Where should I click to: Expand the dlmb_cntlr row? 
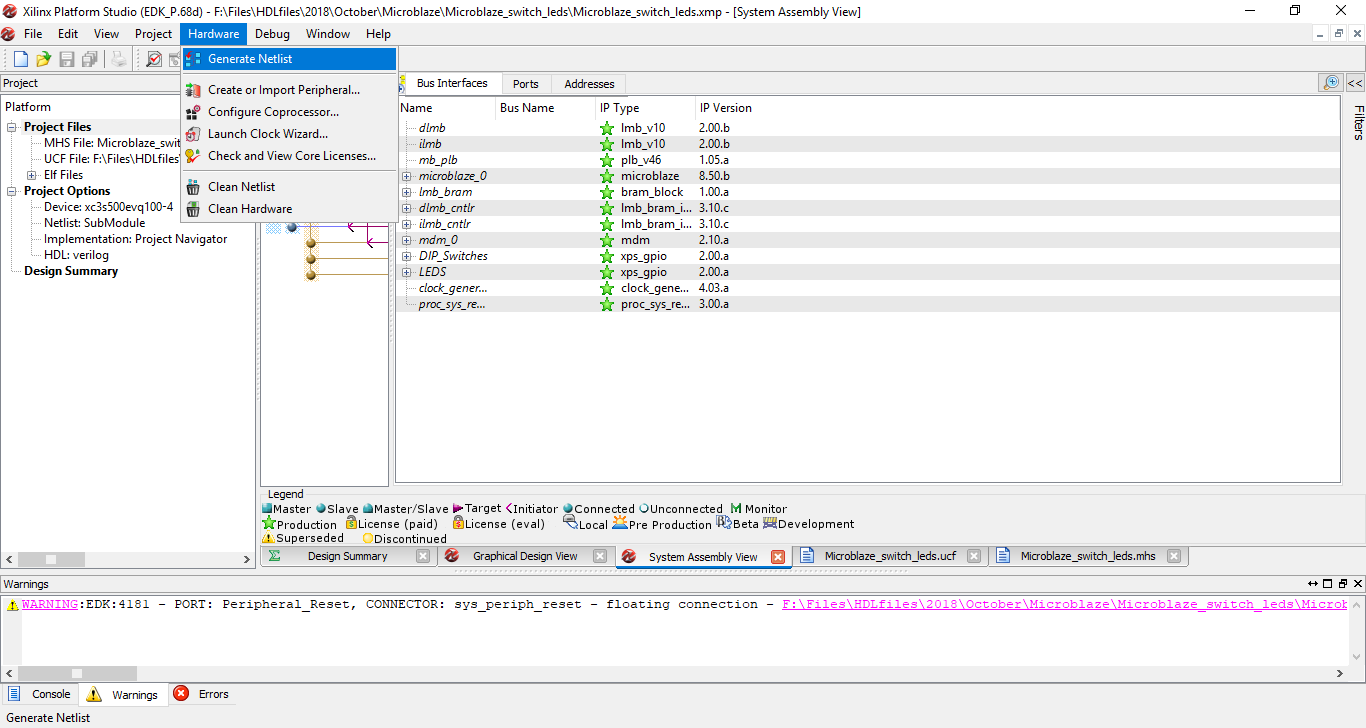407,208
